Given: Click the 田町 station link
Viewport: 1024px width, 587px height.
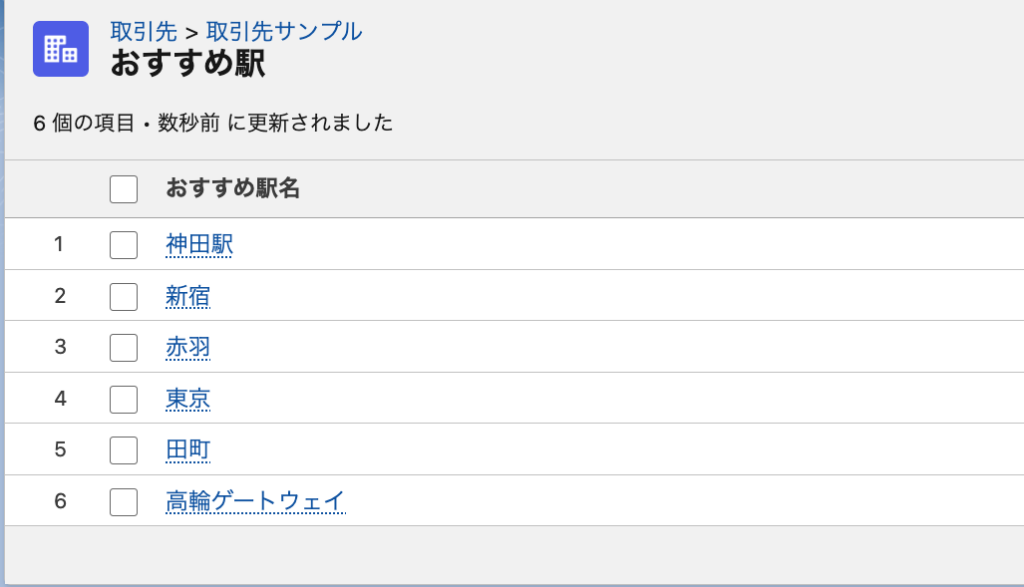Looking at the screenshot, I should (x=188, y=450).
